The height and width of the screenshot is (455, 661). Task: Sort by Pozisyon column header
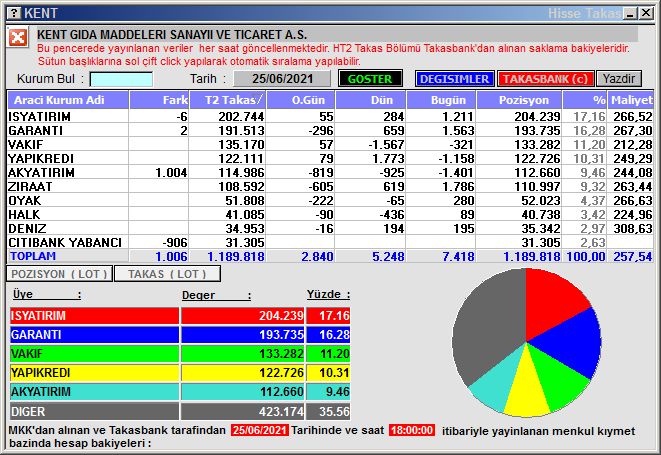(519, 100)
